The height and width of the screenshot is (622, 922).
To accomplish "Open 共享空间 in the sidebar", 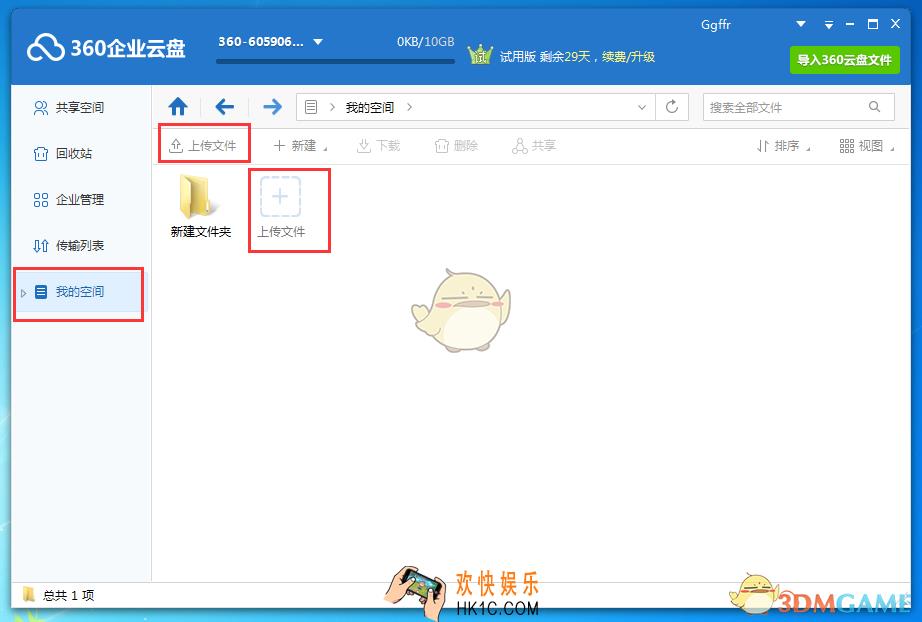I will (x=69, y=108).
